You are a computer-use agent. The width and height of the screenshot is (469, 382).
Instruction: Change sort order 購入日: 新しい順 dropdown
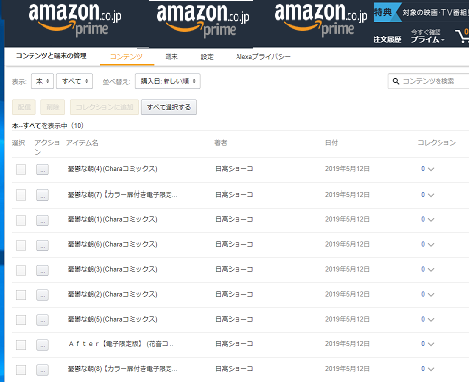click(168, 81)
